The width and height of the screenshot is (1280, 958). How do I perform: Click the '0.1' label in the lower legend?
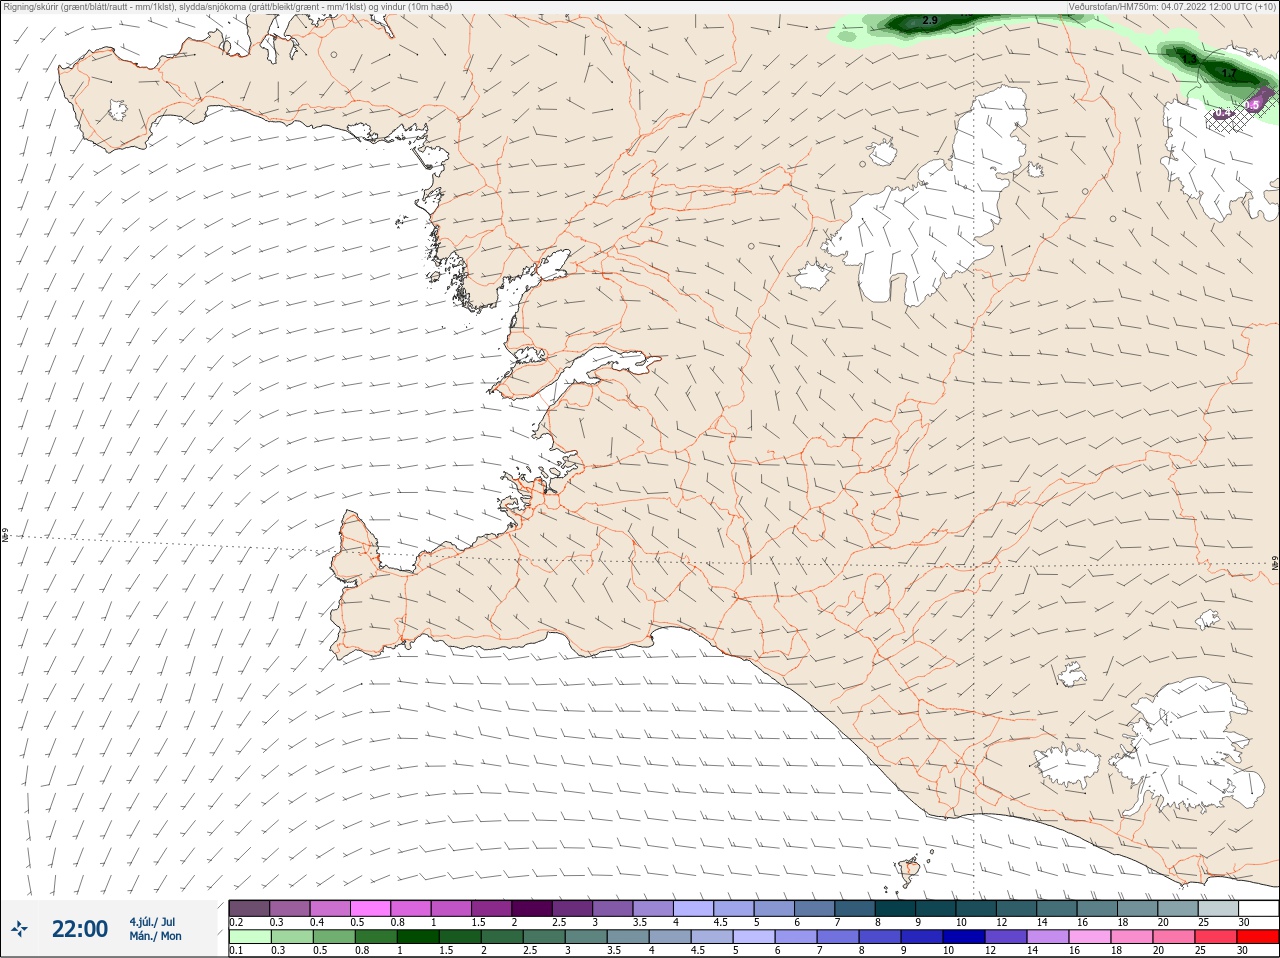coord(236,950)
